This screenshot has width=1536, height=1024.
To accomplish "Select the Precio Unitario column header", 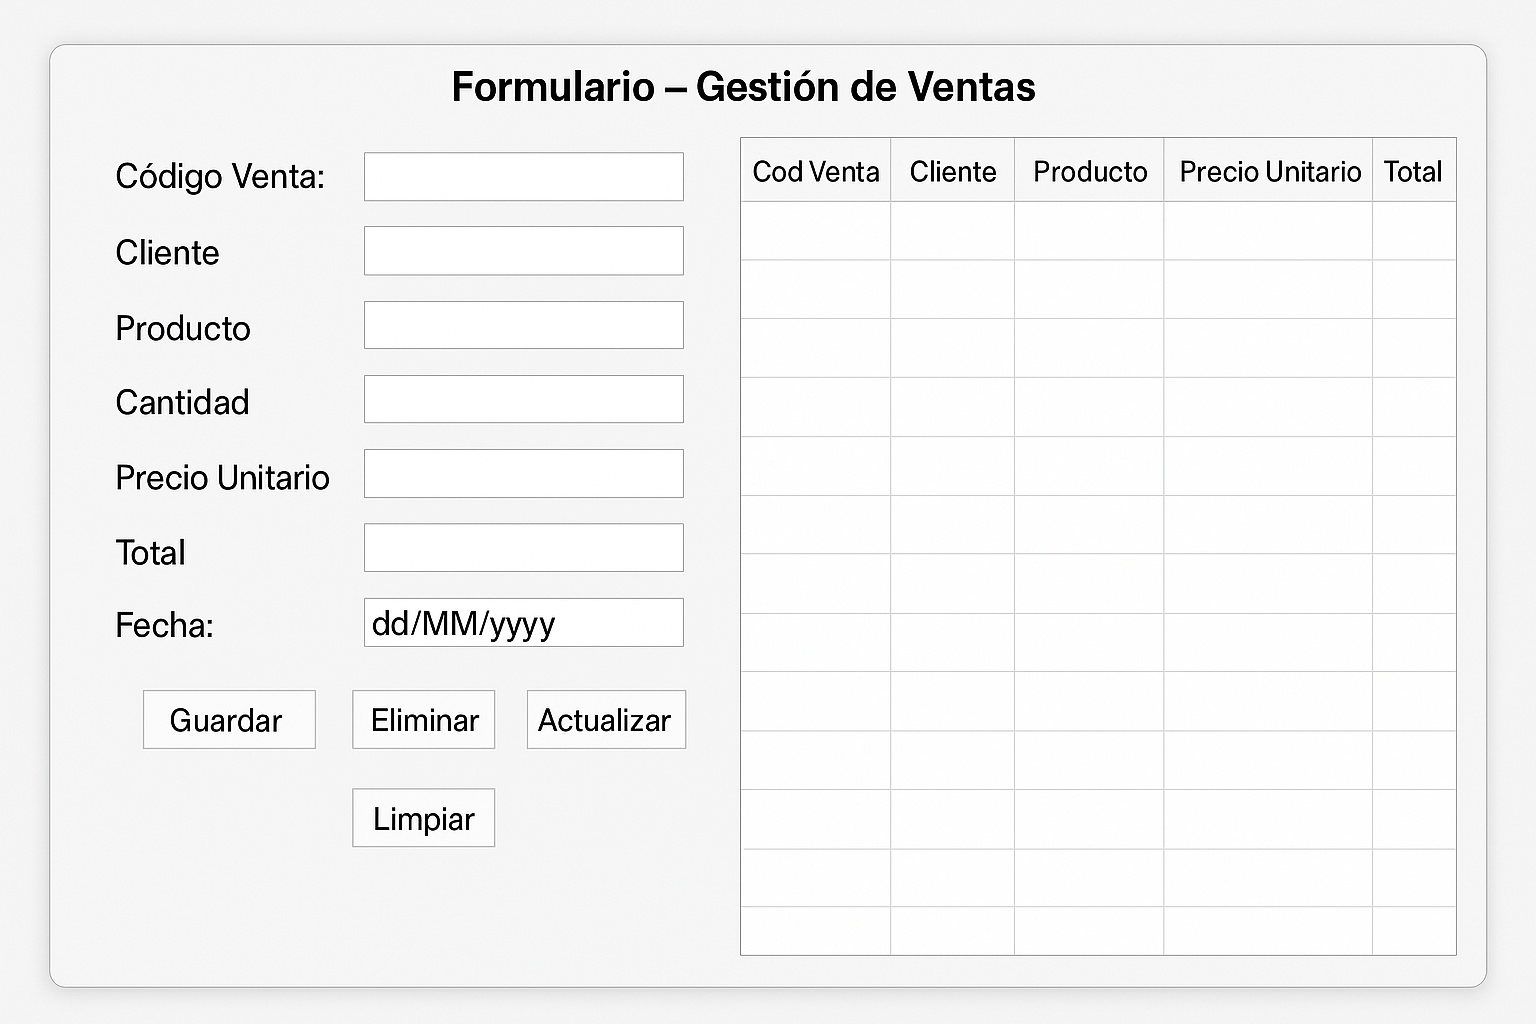I will 1269,171.
